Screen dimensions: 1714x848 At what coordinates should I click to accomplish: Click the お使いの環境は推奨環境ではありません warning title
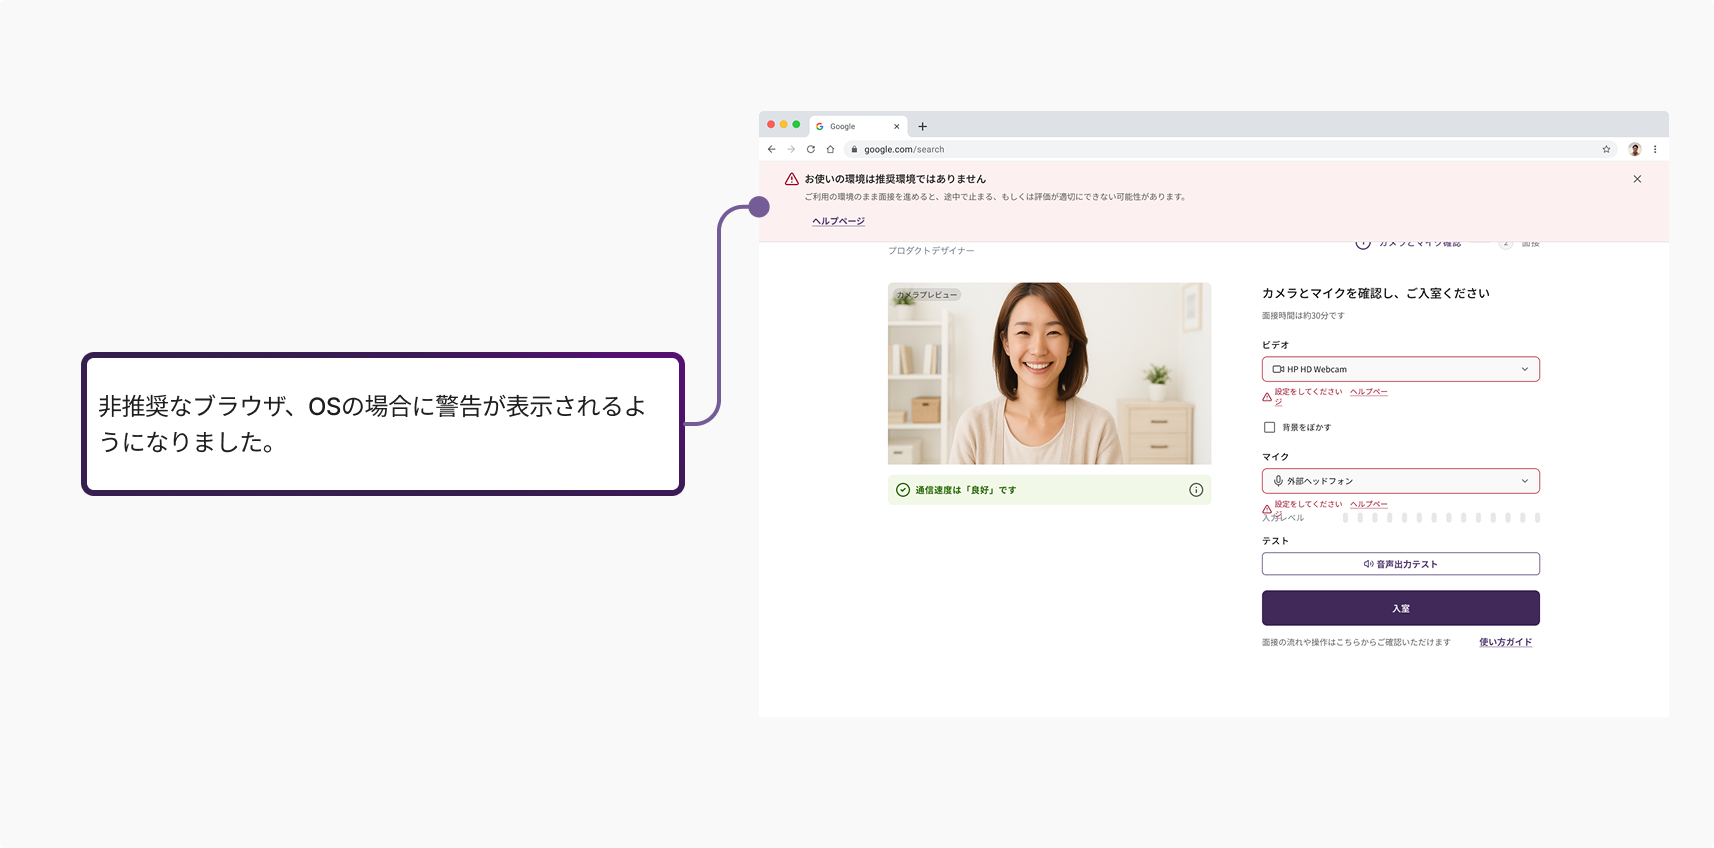[x=895, y=179]
